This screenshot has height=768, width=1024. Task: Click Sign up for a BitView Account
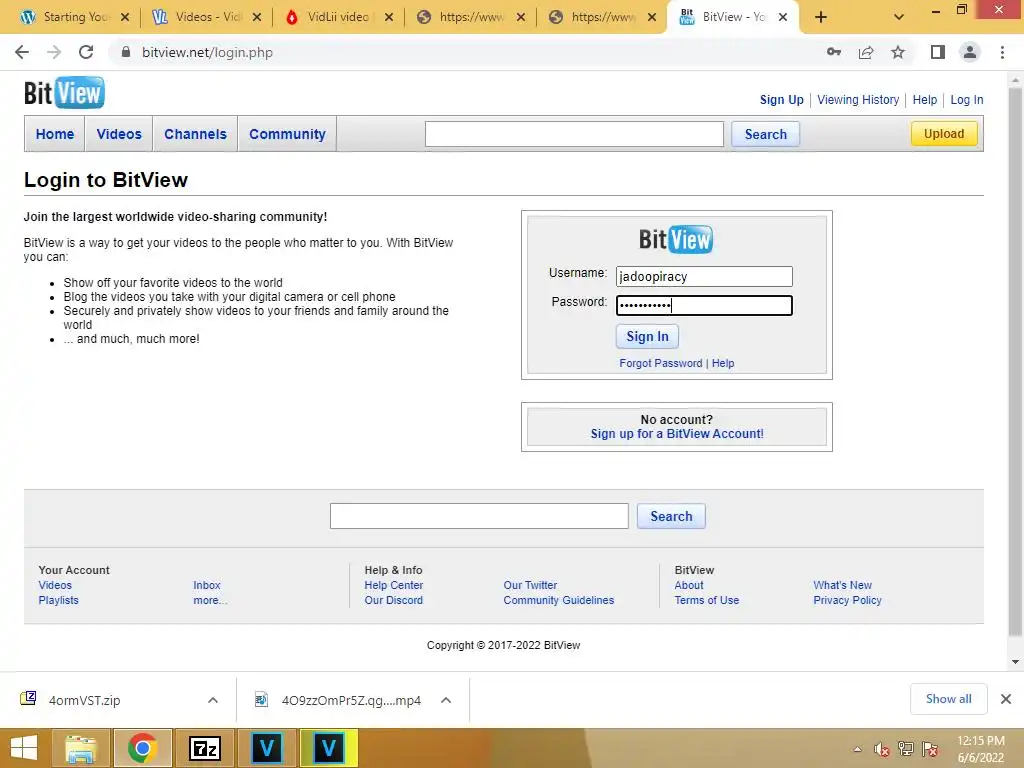pyautogui.click(x=677, y=434)
